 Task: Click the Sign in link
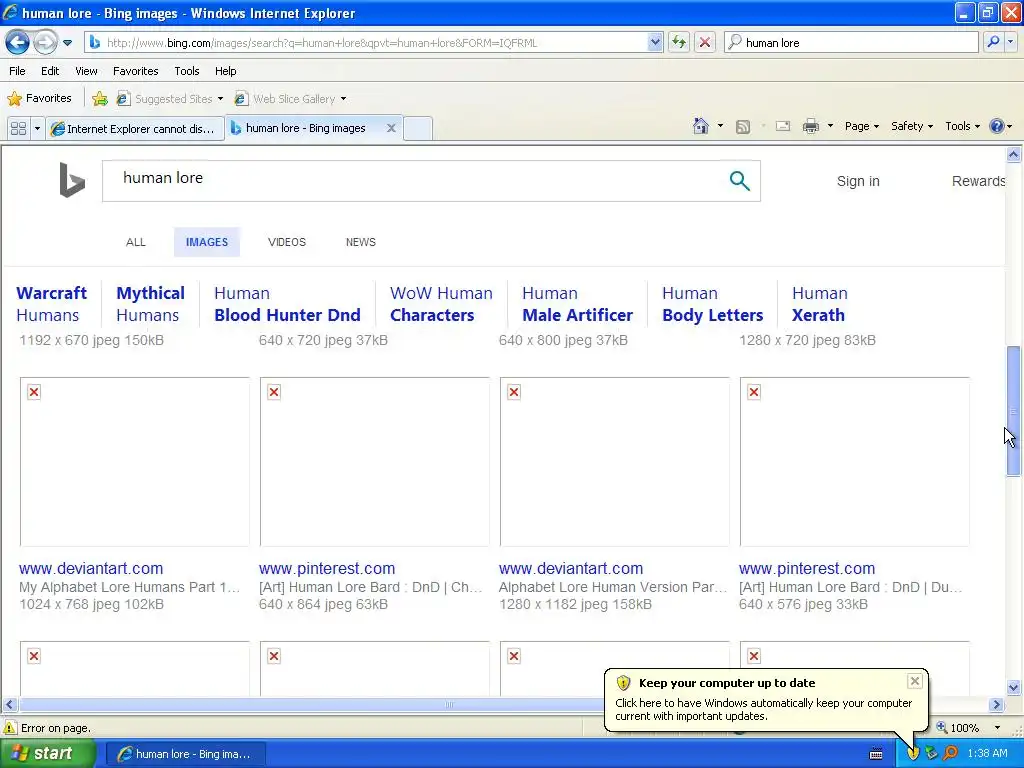(858, 181)
